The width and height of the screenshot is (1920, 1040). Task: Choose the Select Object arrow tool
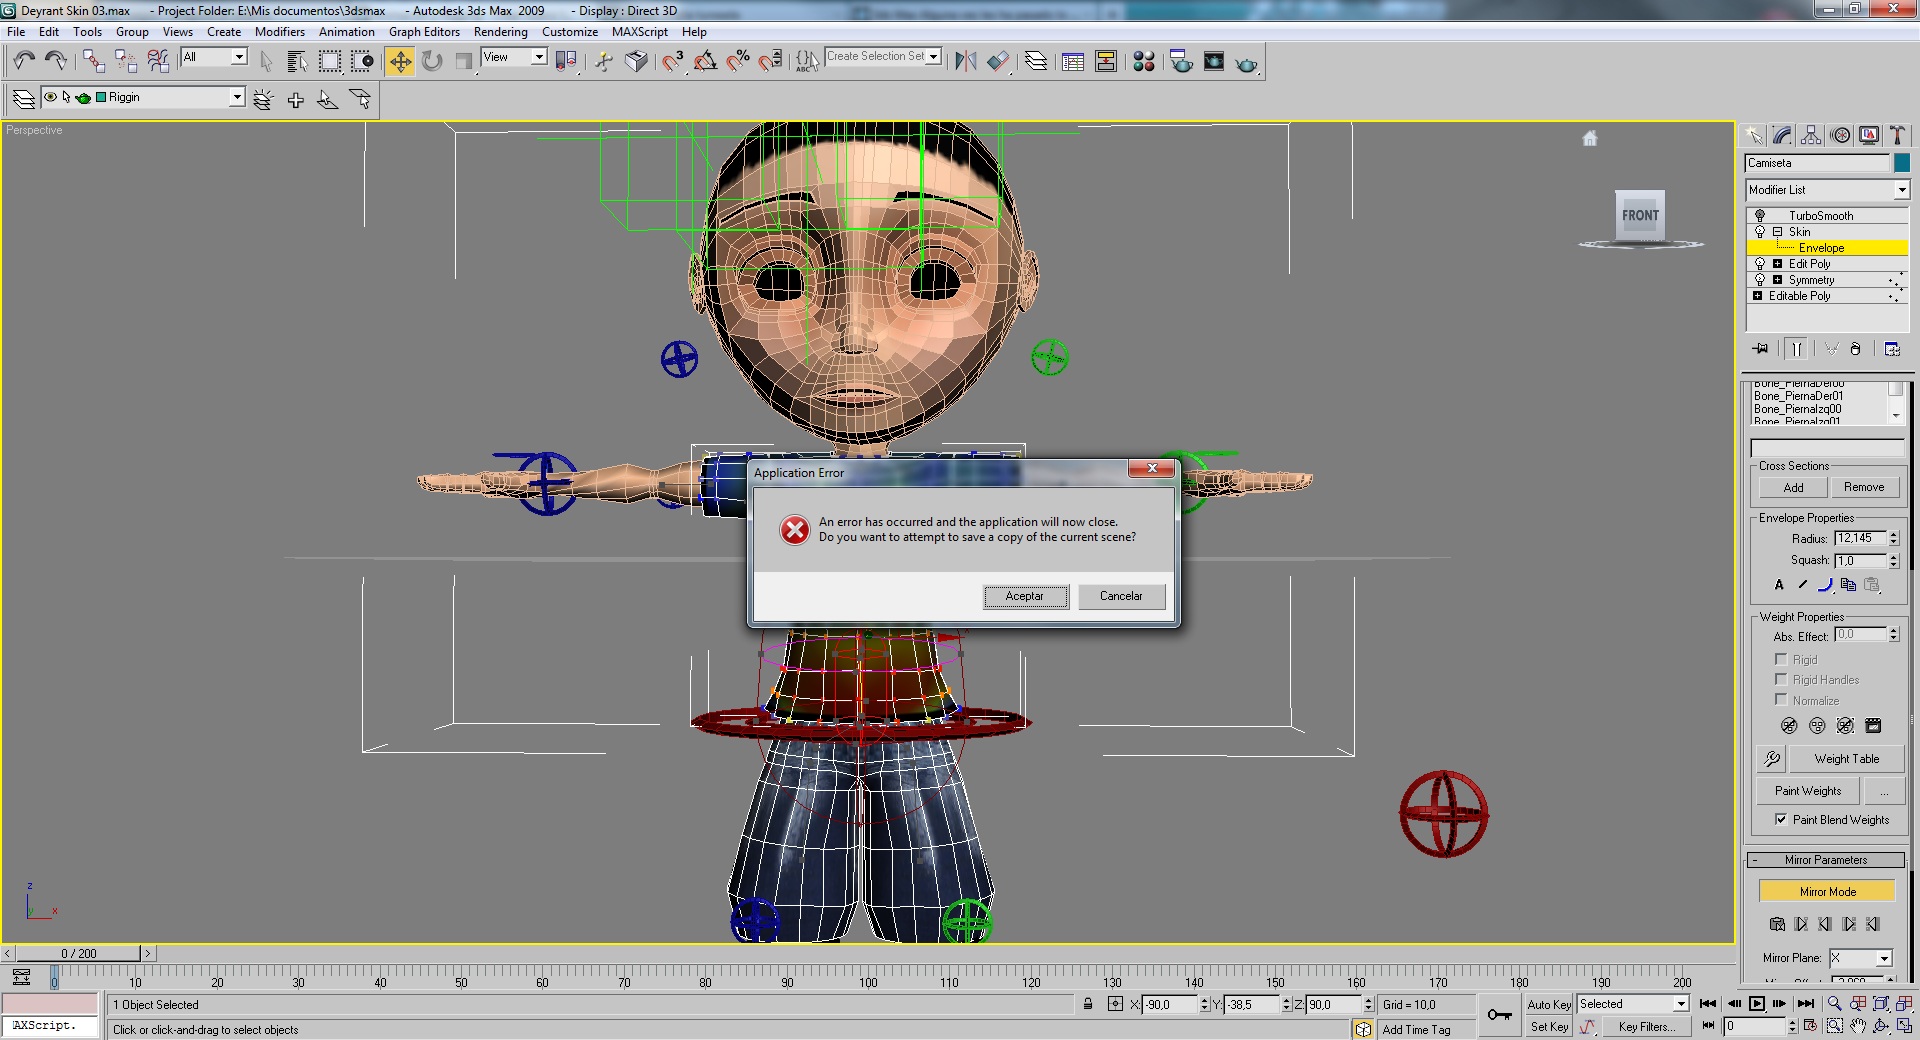coord(266,61)
